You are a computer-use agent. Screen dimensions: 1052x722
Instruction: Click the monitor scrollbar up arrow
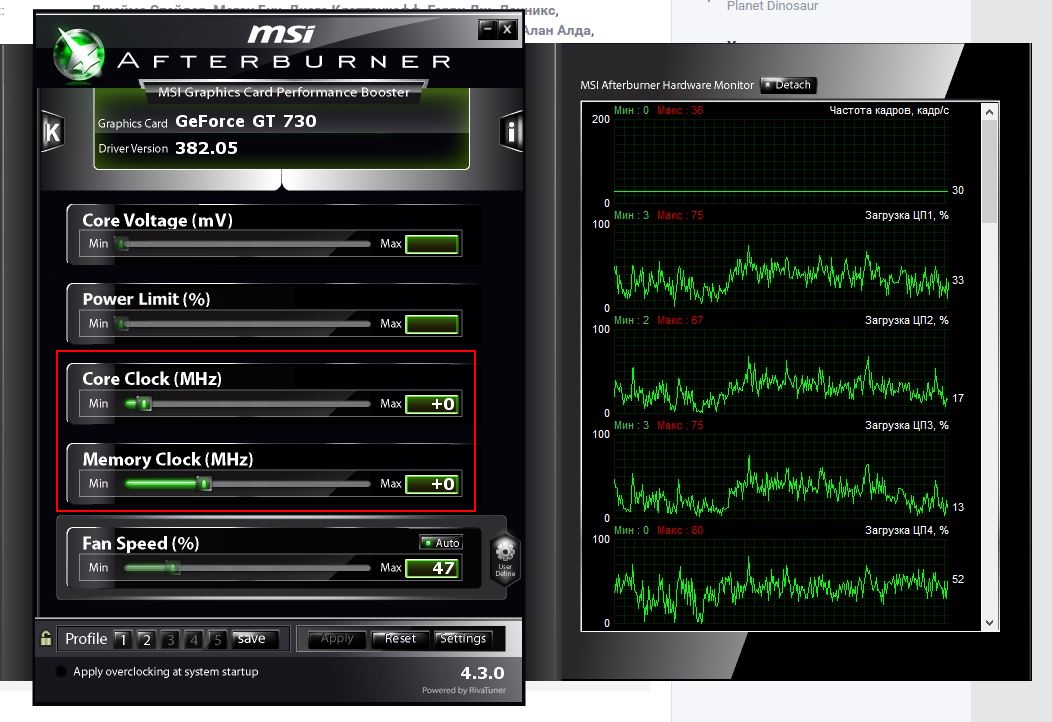[990, 113]
